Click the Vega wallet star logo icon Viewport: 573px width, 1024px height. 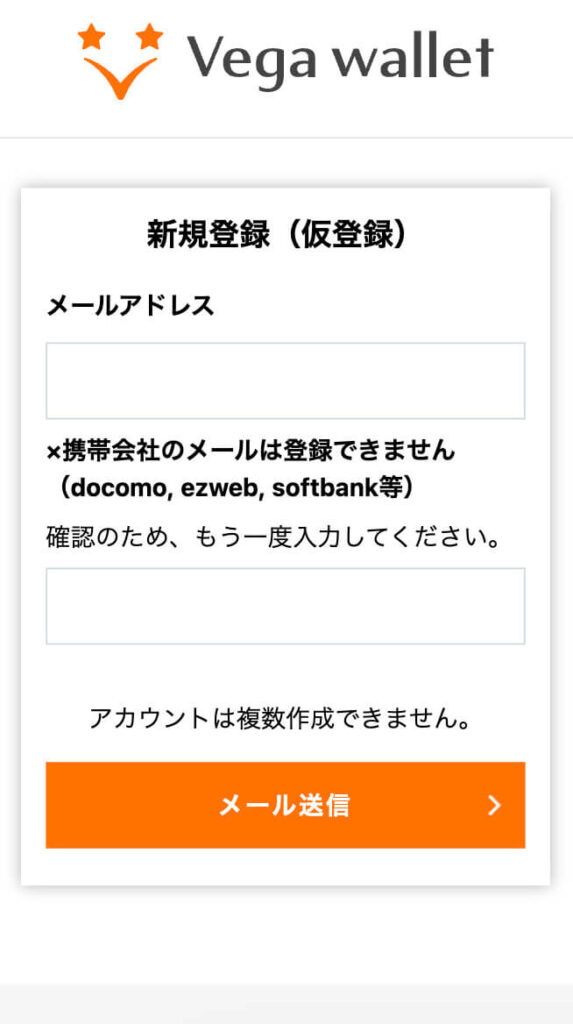click(120, 61)
